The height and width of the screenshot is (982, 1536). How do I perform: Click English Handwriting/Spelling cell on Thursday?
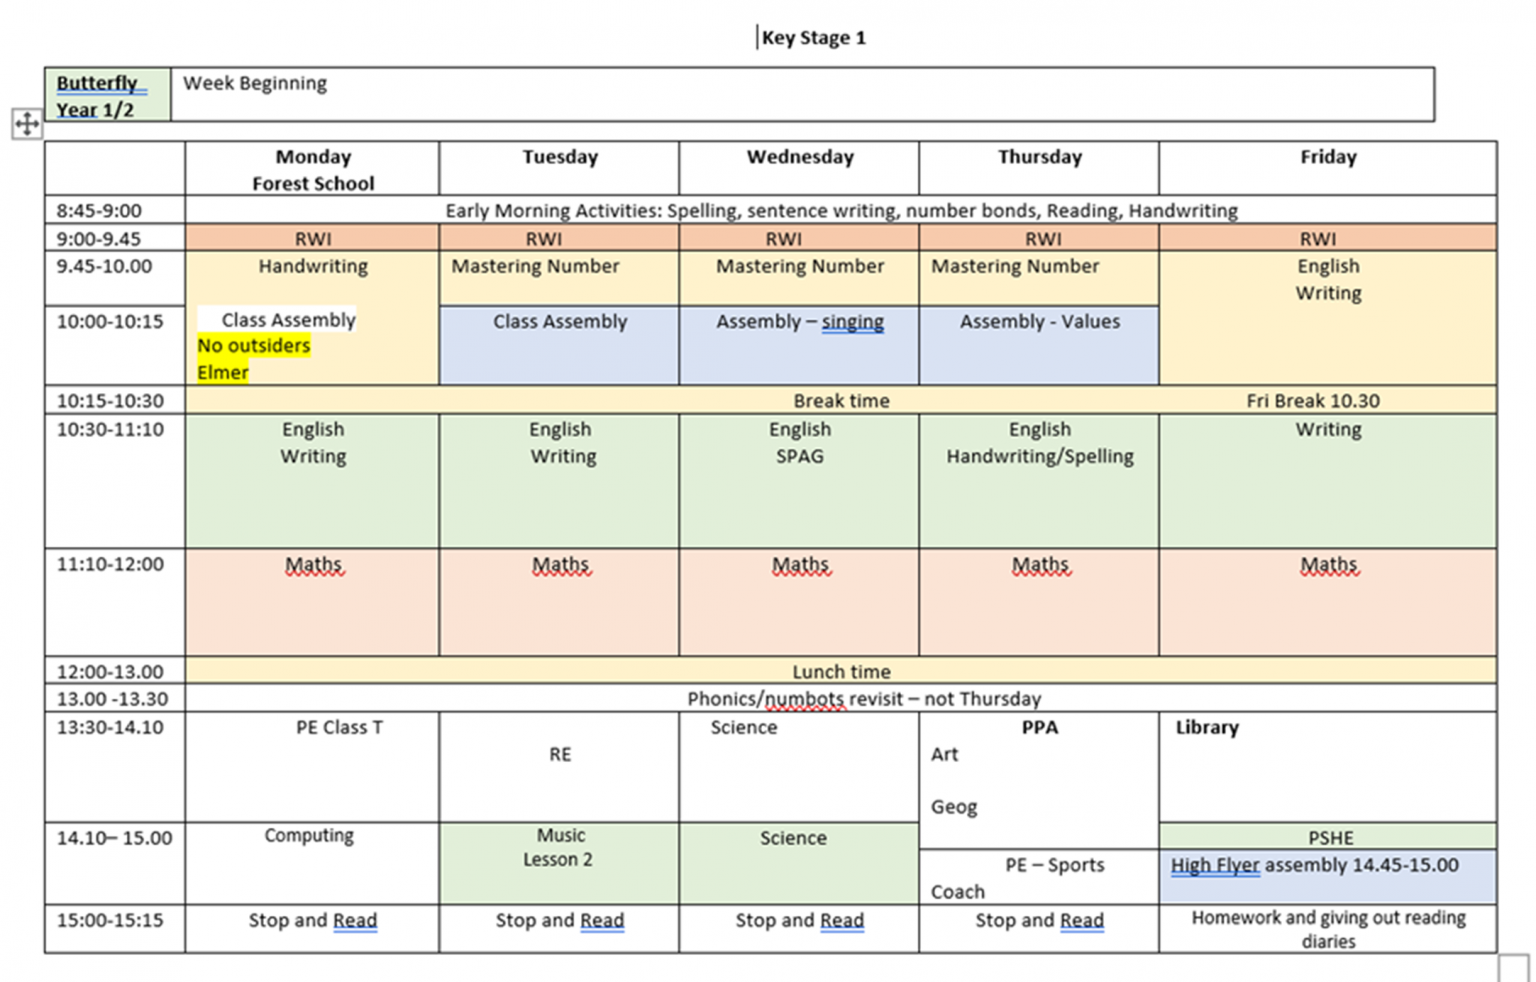1039,443
